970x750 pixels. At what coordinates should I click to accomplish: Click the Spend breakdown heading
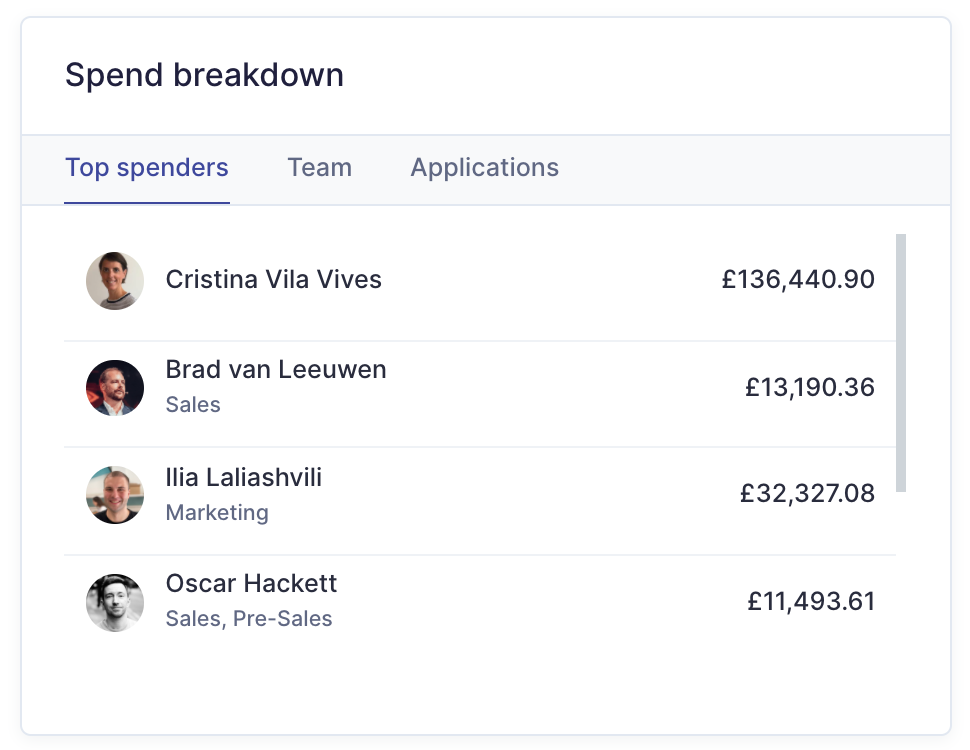pyautogui.click(x=204, y=75)
